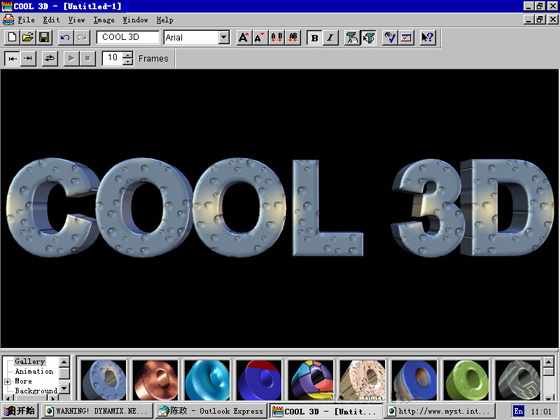Click the New file icon
The height and width of the screenshot is (420, 560).
tap(12, 38)
